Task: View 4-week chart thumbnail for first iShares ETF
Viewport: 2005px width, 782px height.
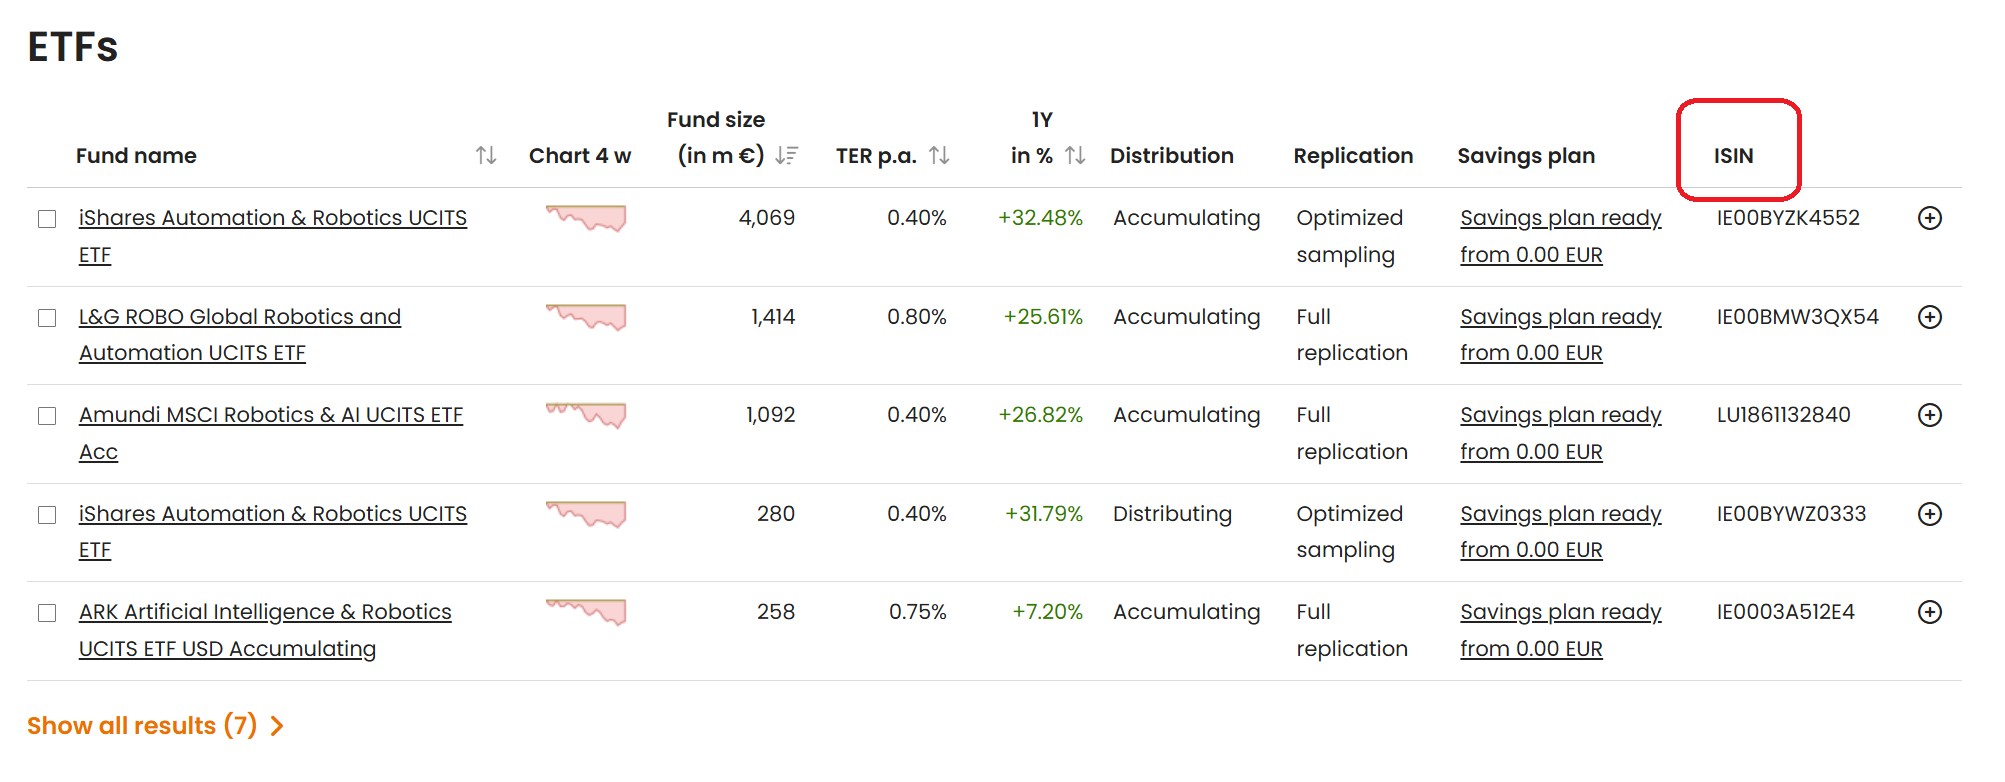Action: 586,218
